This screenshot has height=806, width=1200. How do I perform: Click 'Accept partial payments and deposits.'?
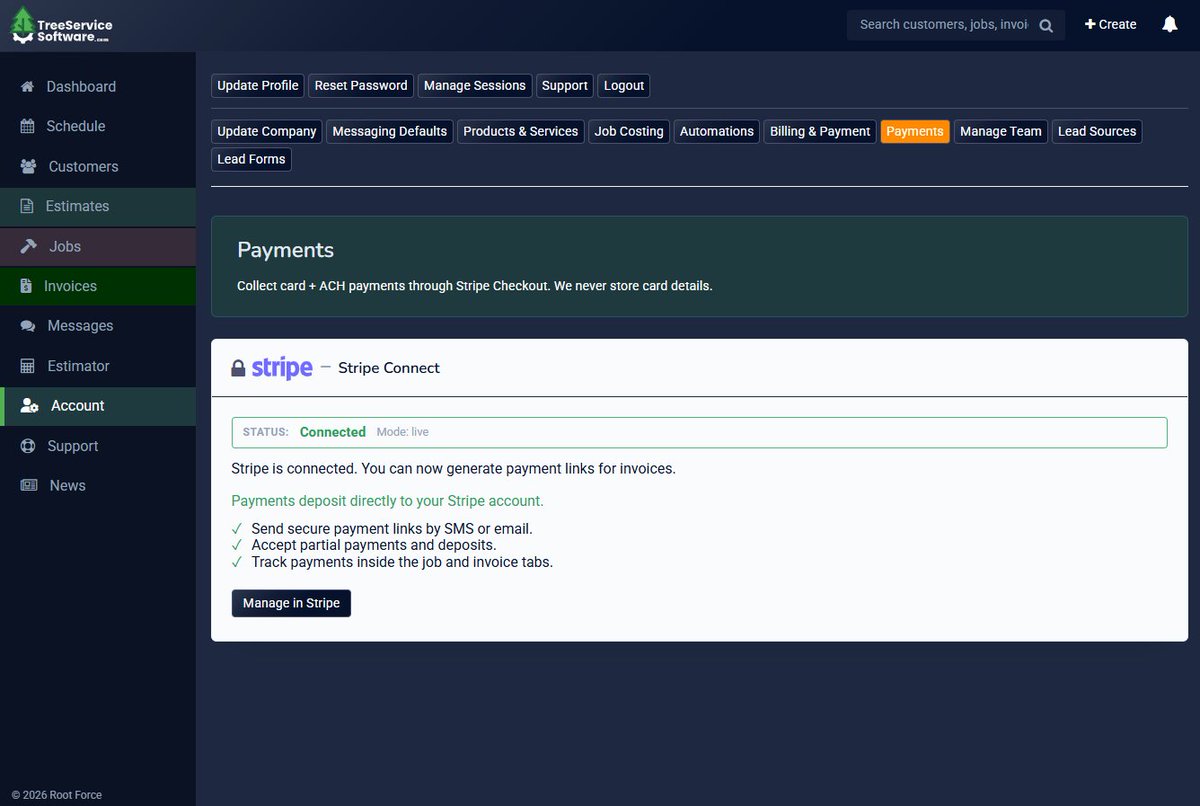[374, 545]
